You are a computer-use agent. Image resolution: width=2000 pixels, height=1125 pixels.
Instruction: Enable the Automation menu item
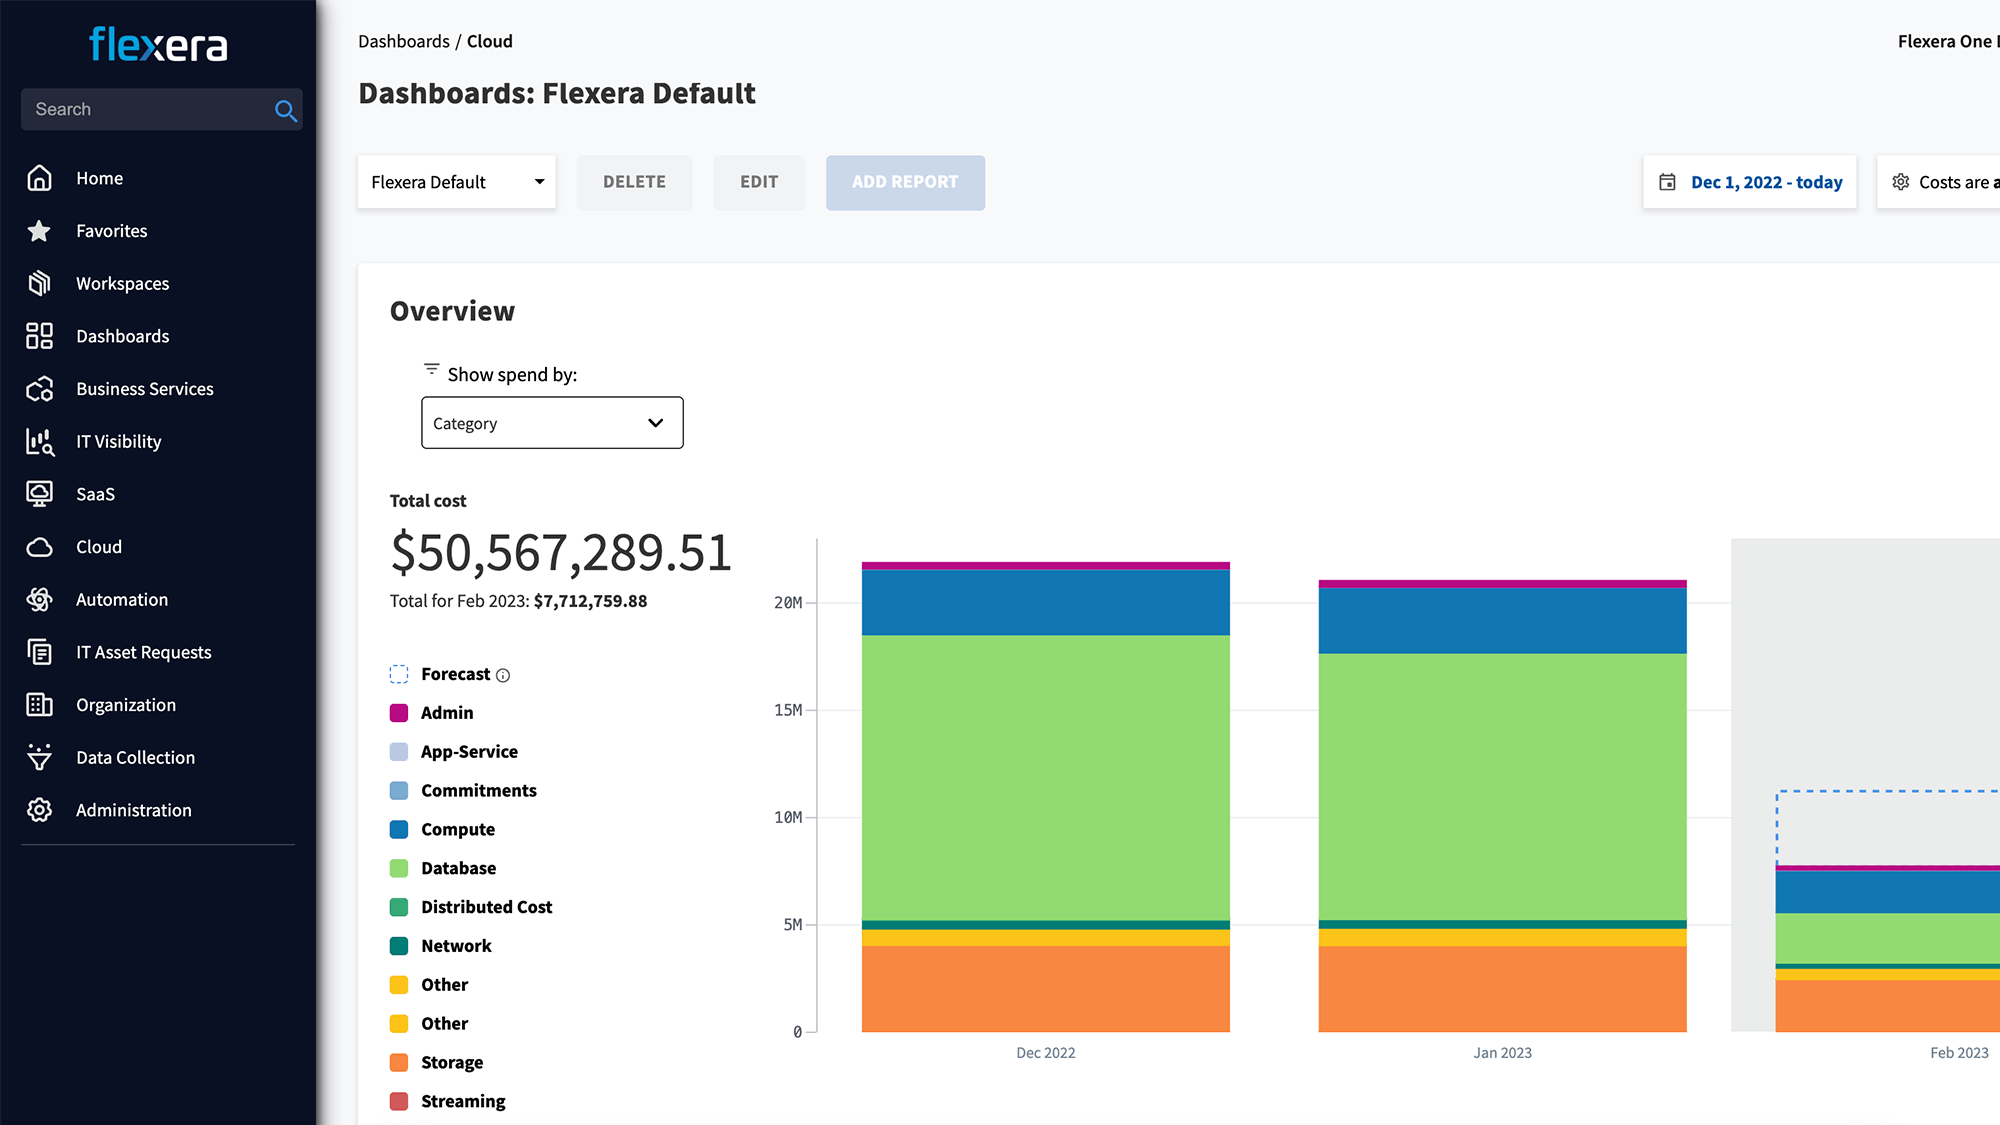tap(122, 599)
